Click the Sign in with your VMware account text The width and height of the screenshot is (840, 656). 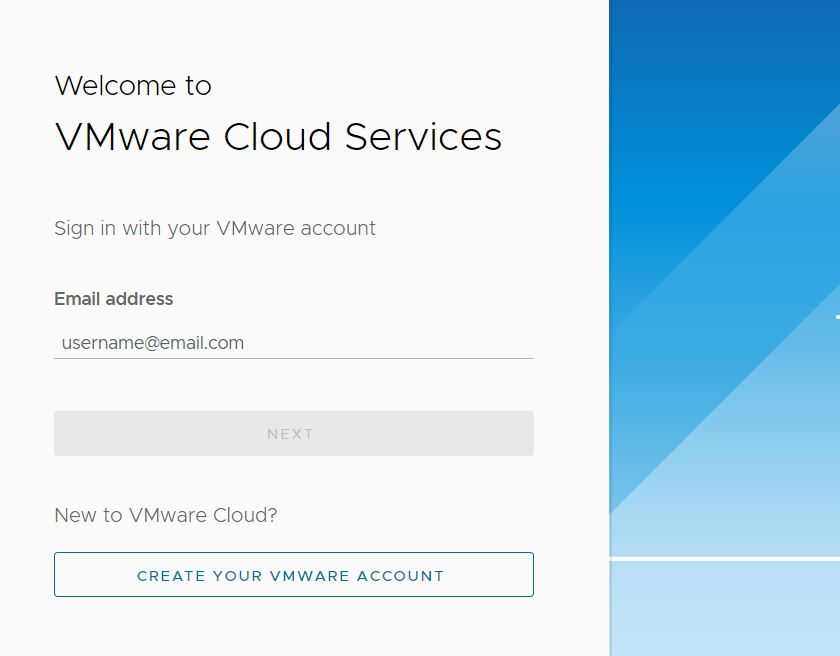pyautogui.click(x=214, y=228)
